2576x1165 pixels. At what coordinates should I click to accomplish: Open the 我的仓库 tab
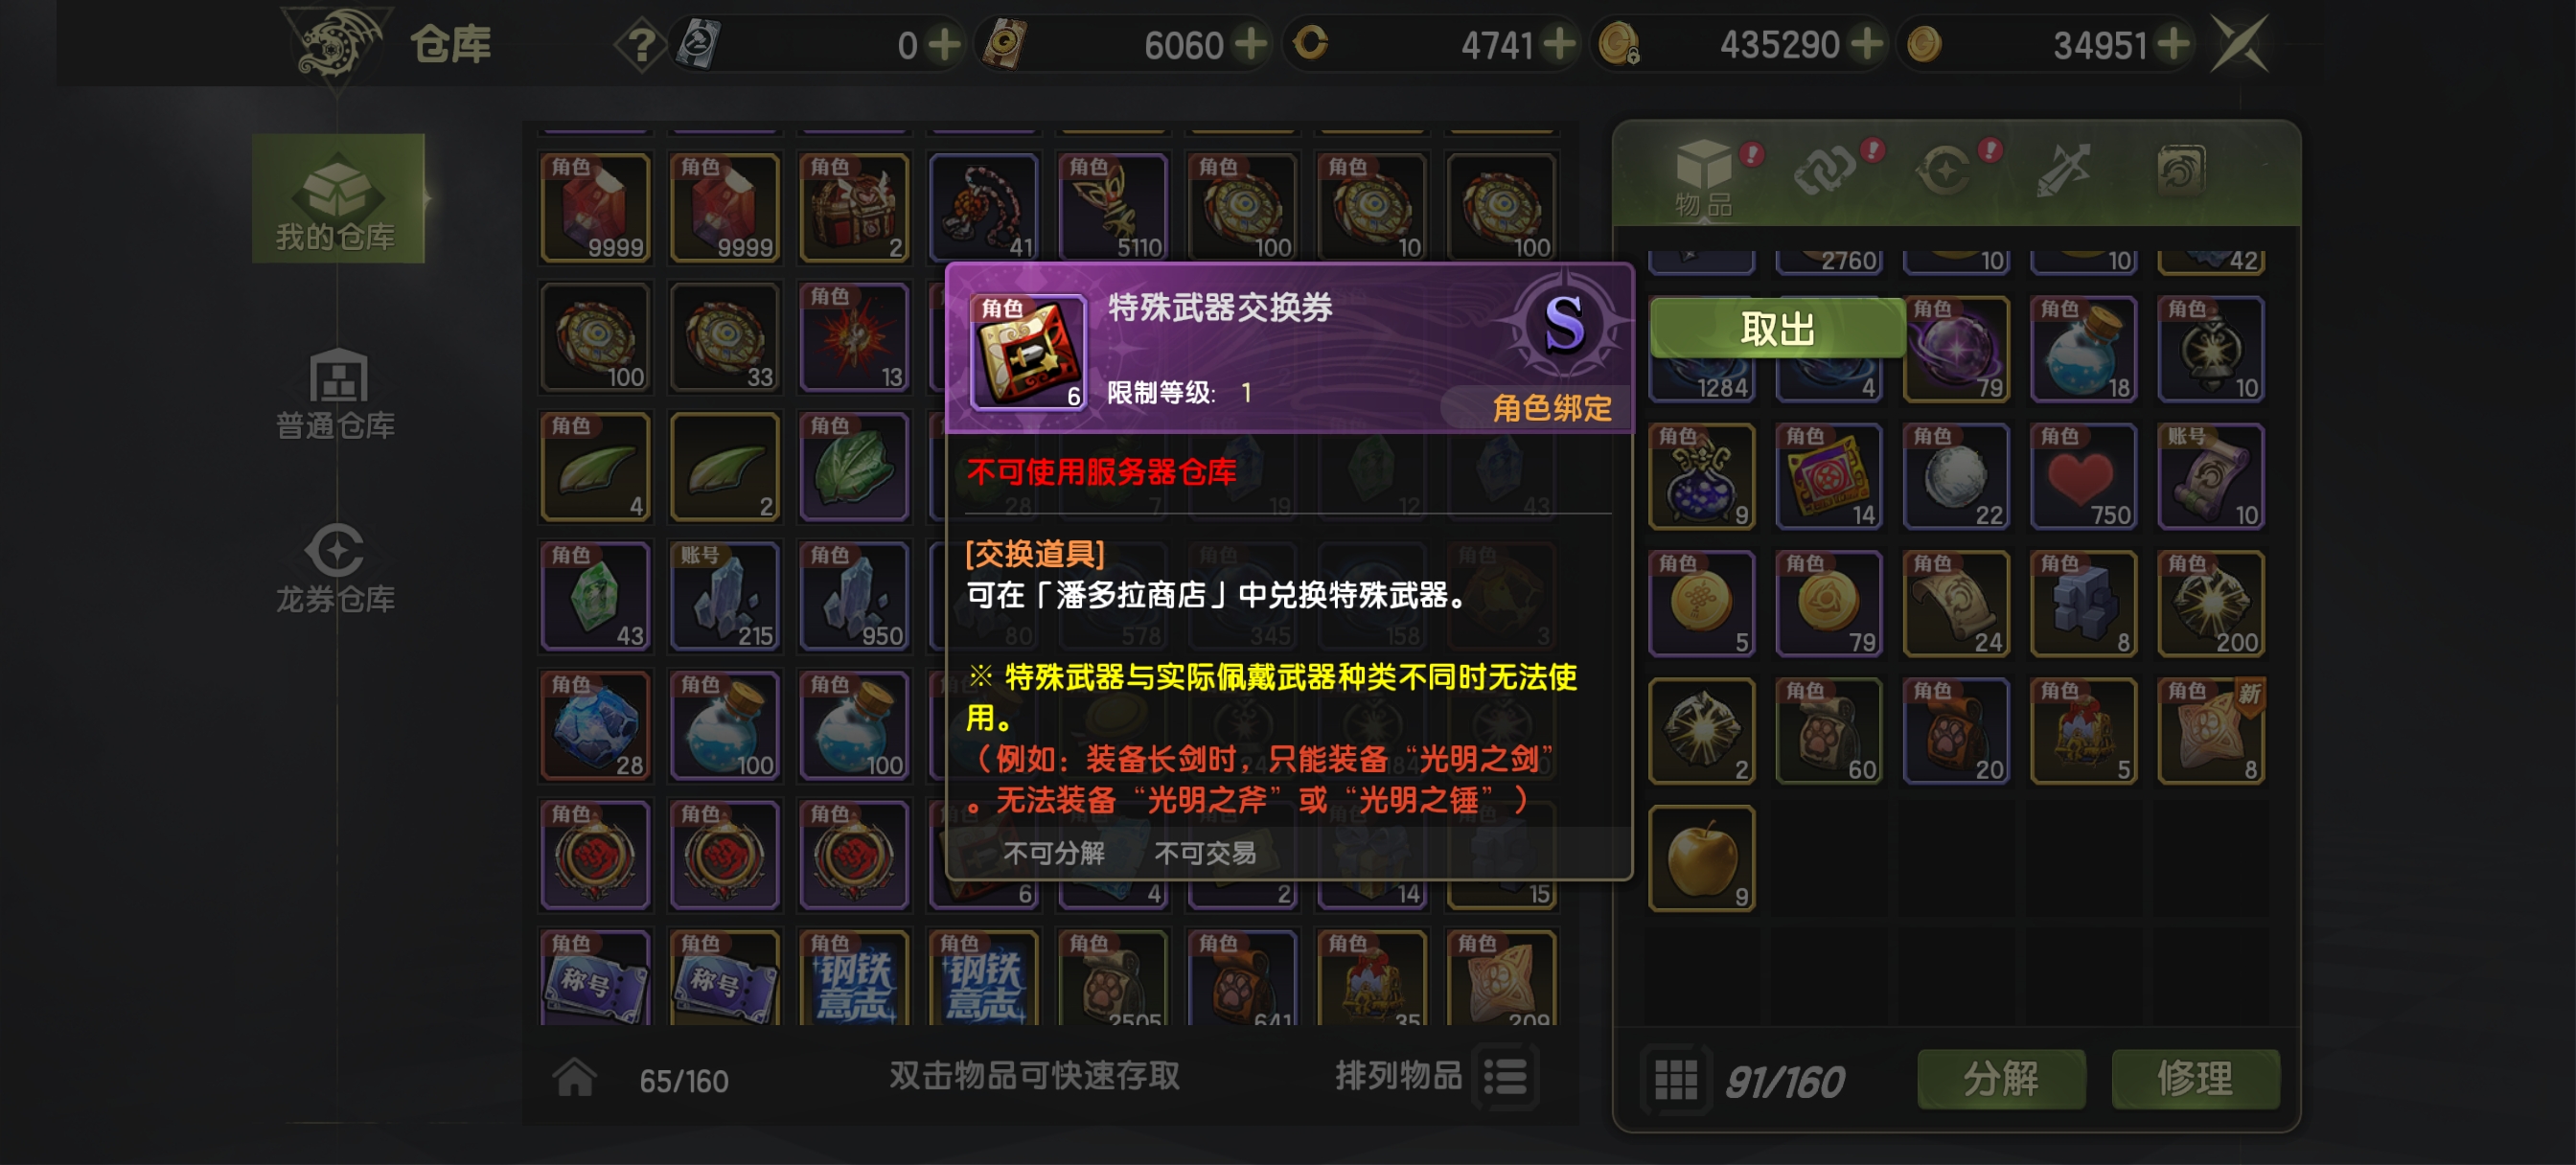coord(337,199)
